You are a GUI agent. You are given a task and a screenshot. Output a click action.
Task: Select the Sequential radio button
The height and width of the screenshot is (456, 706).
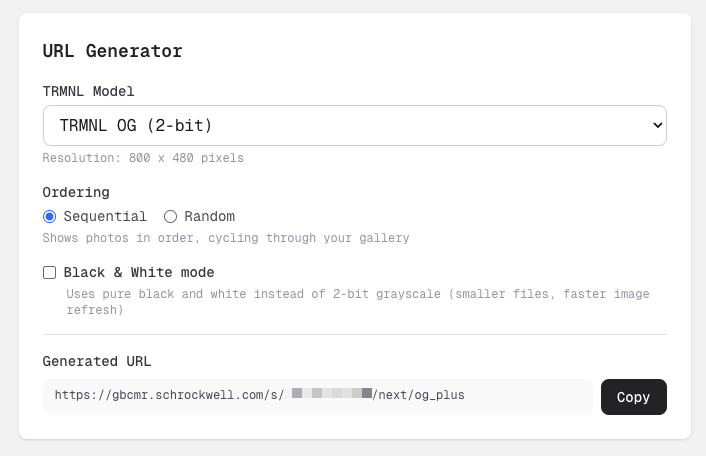click(x=49, y=216)
